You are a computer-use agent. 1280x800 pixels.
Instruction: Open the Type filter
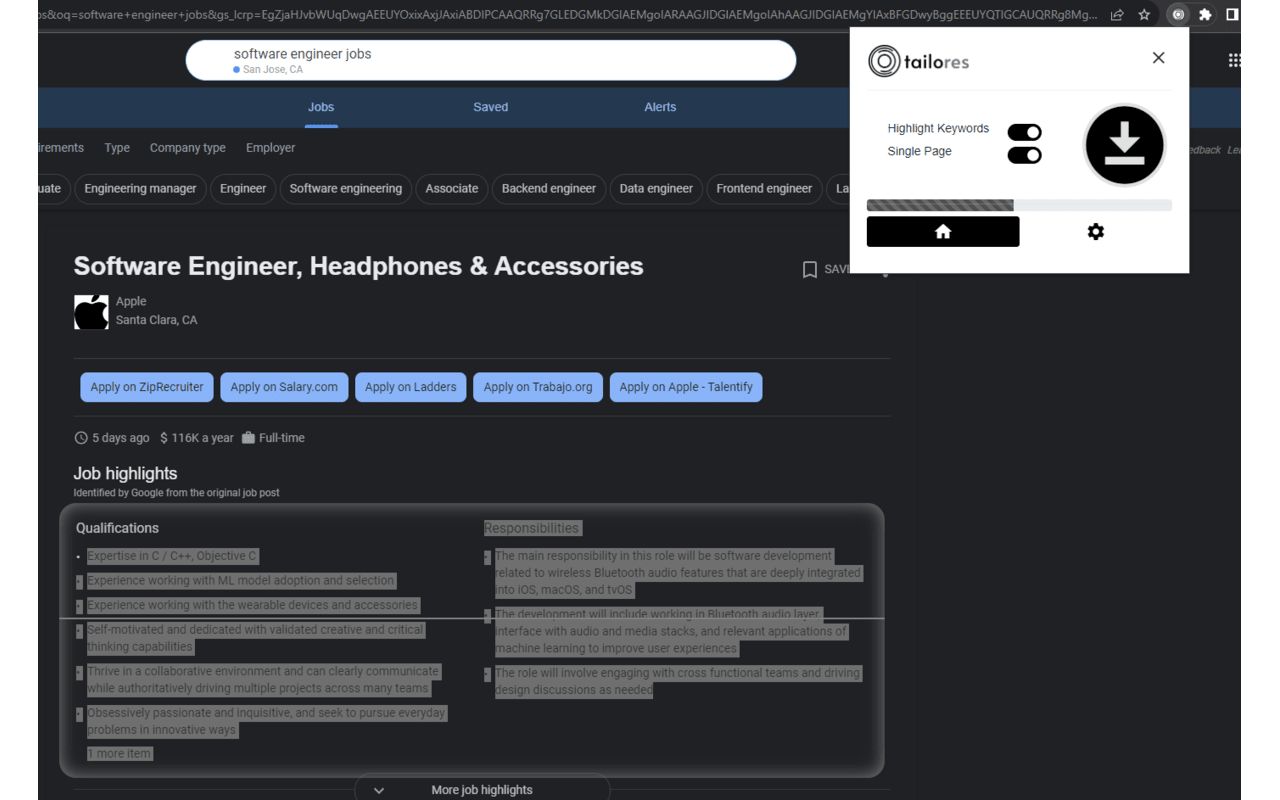click(117, 148)
